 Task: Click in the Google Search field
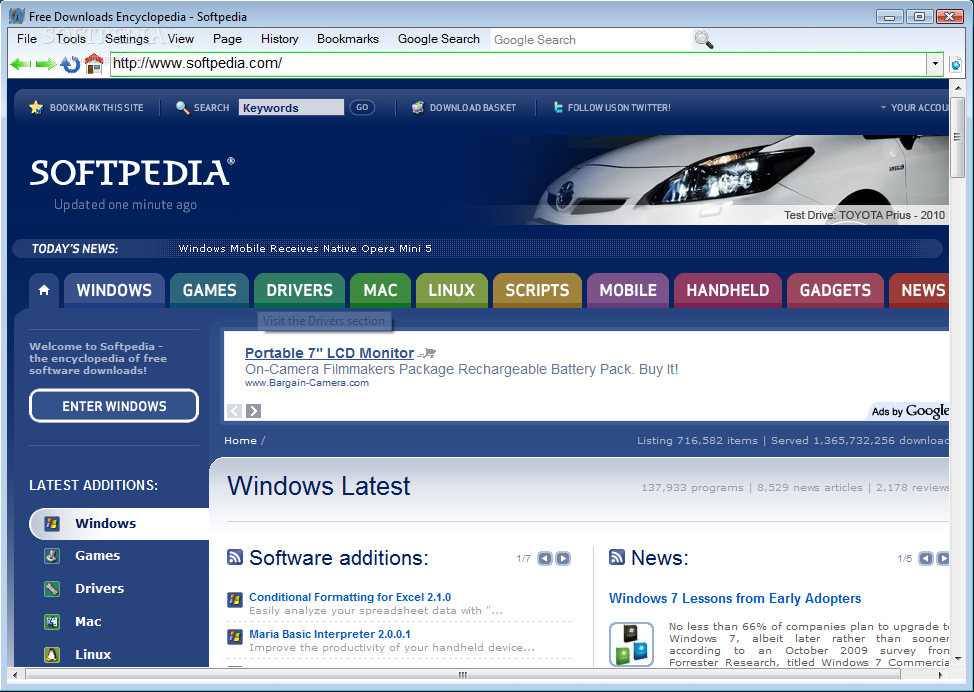coord(591,40)
